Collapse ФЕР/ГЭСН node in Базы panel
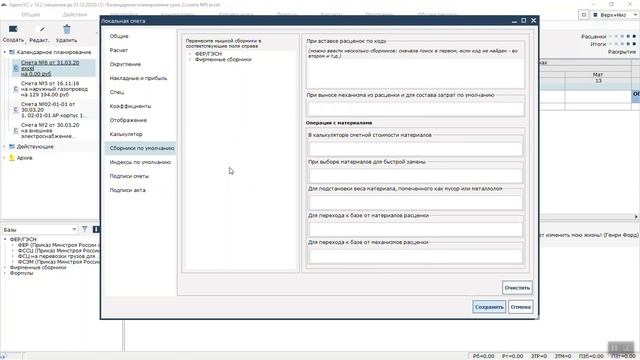Viewport: 640px width, 360px height. tap(5, 239)
